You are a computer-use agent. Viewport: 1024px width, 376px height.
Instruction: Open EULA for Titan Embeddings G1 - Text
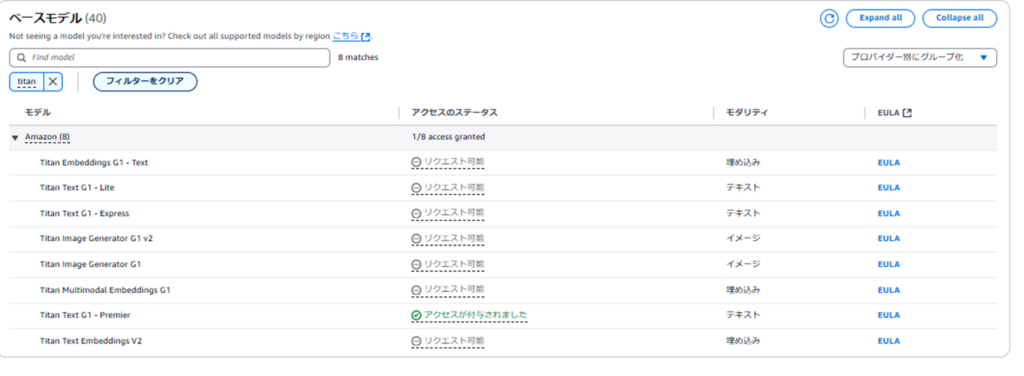888,163
